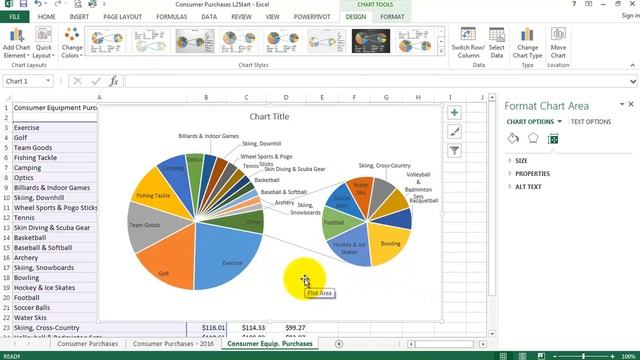The width and height of the screenshot is (640, 360).
Task: Switch to Normal view in the status bar
Action: [503, 356]
